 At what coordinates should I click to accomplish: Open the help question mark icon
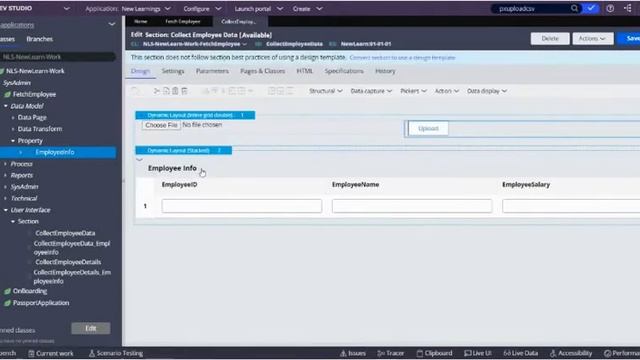610,8
